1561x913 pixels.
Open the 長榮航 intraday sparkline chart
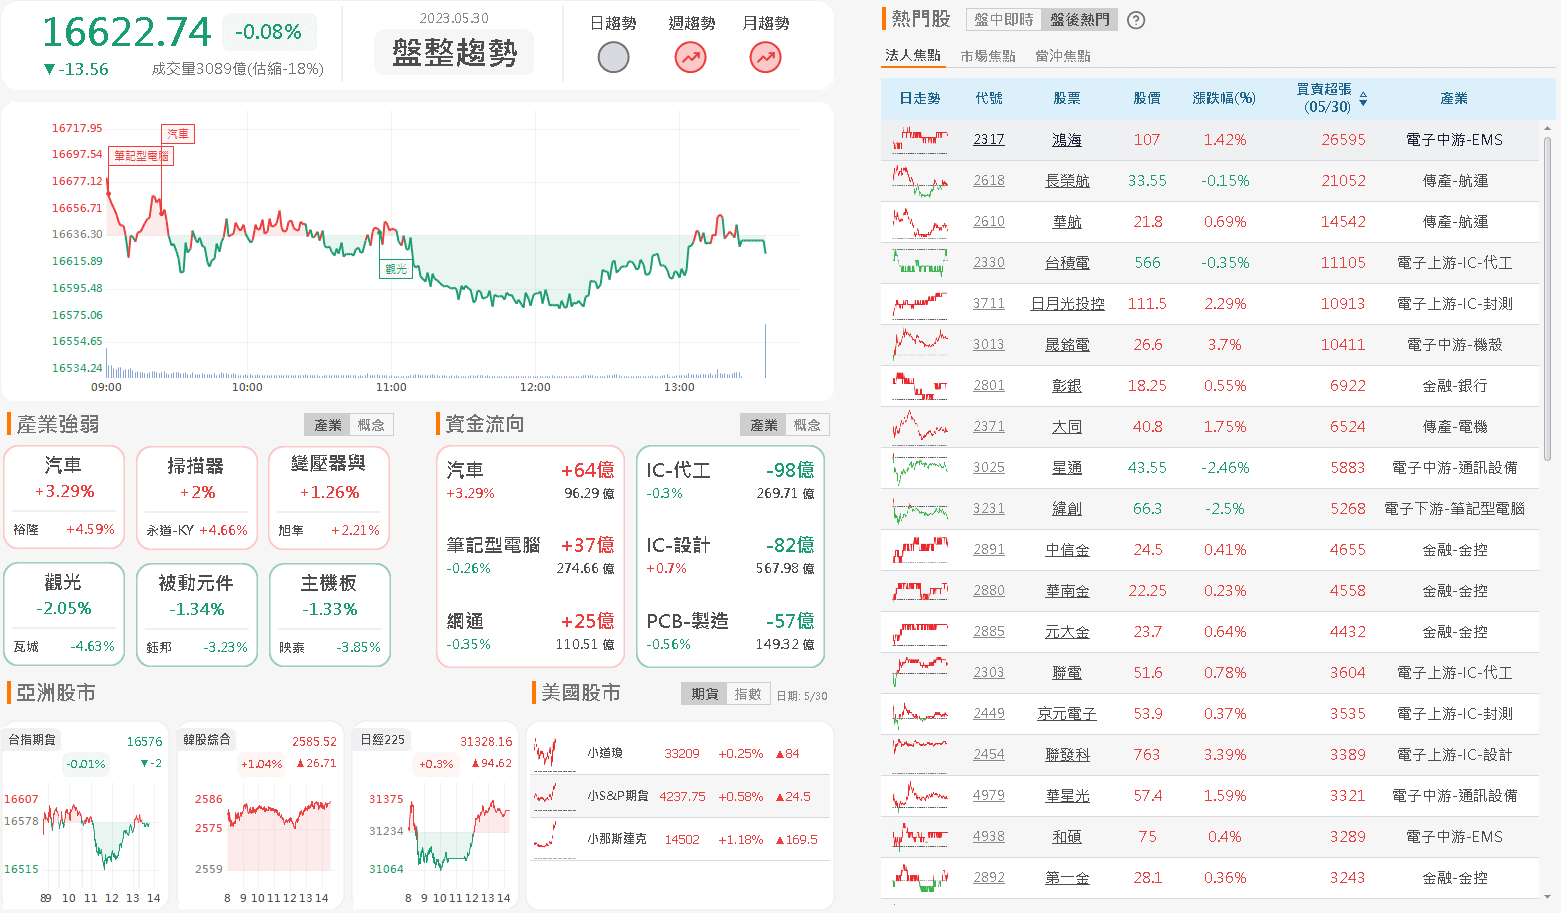[920, 180]
